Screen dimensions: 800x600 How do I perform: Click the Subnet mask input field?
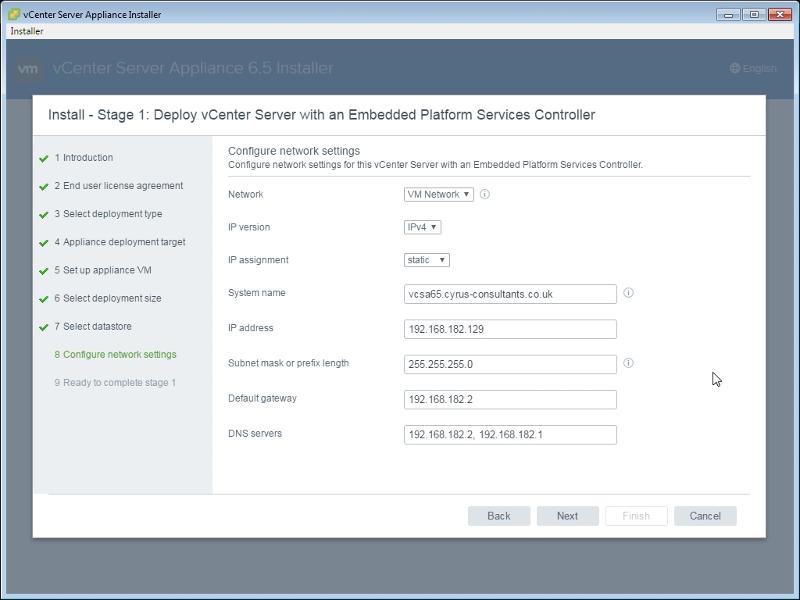[x=510, y=364]
